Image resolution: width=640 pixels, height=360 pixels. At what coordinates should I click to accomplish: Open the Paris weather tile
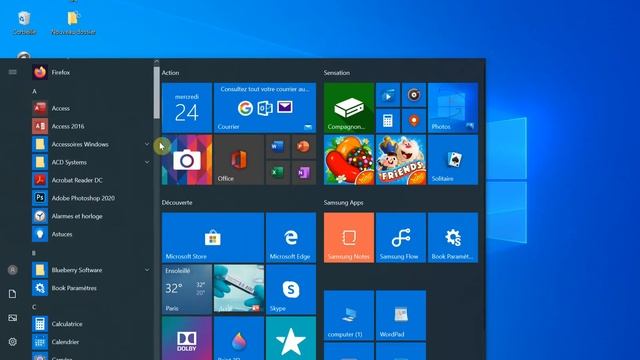187,289
